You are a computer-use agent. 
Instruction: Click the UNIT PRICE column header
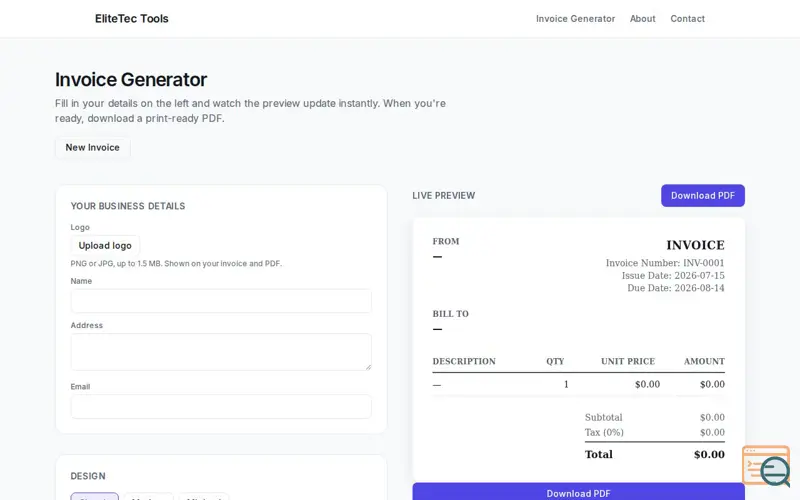click(628, 361)
